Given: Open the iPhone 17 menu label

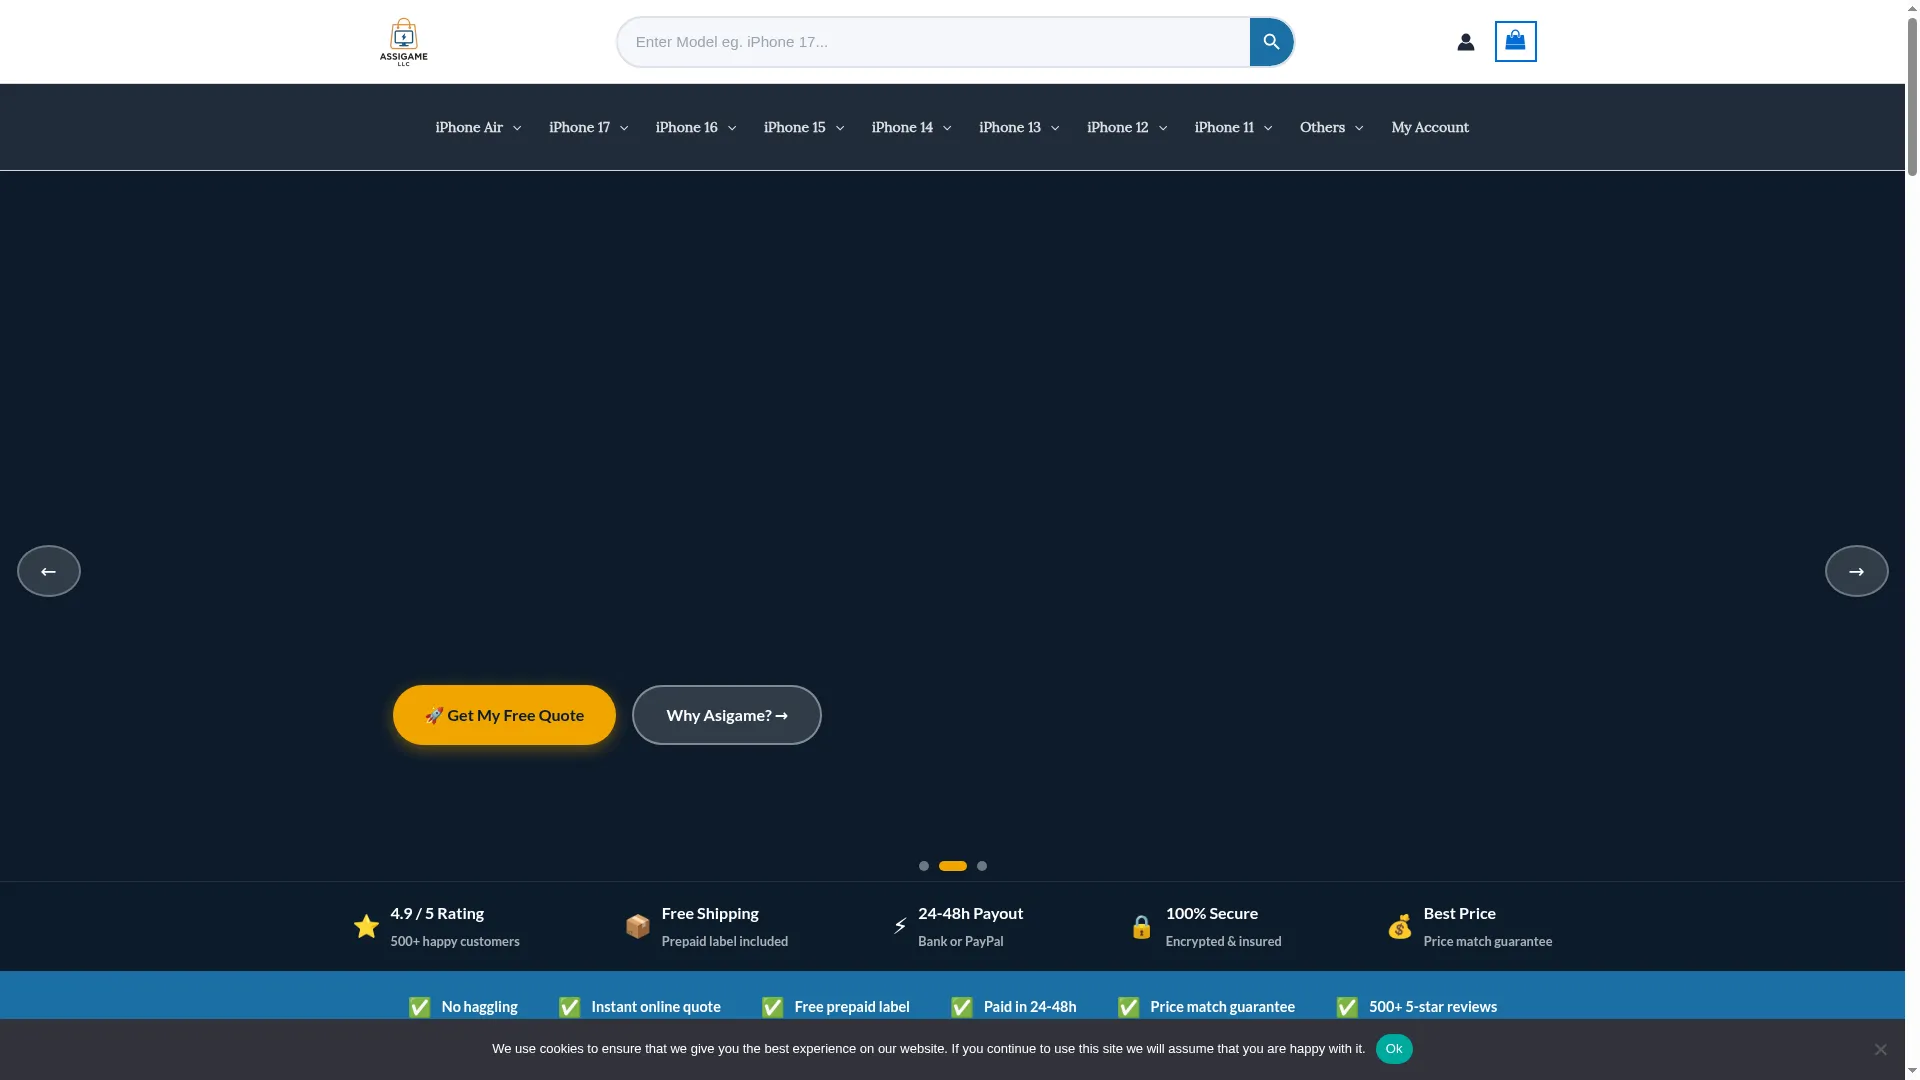Looking at the screenshot, I should [x=579, y=127].
